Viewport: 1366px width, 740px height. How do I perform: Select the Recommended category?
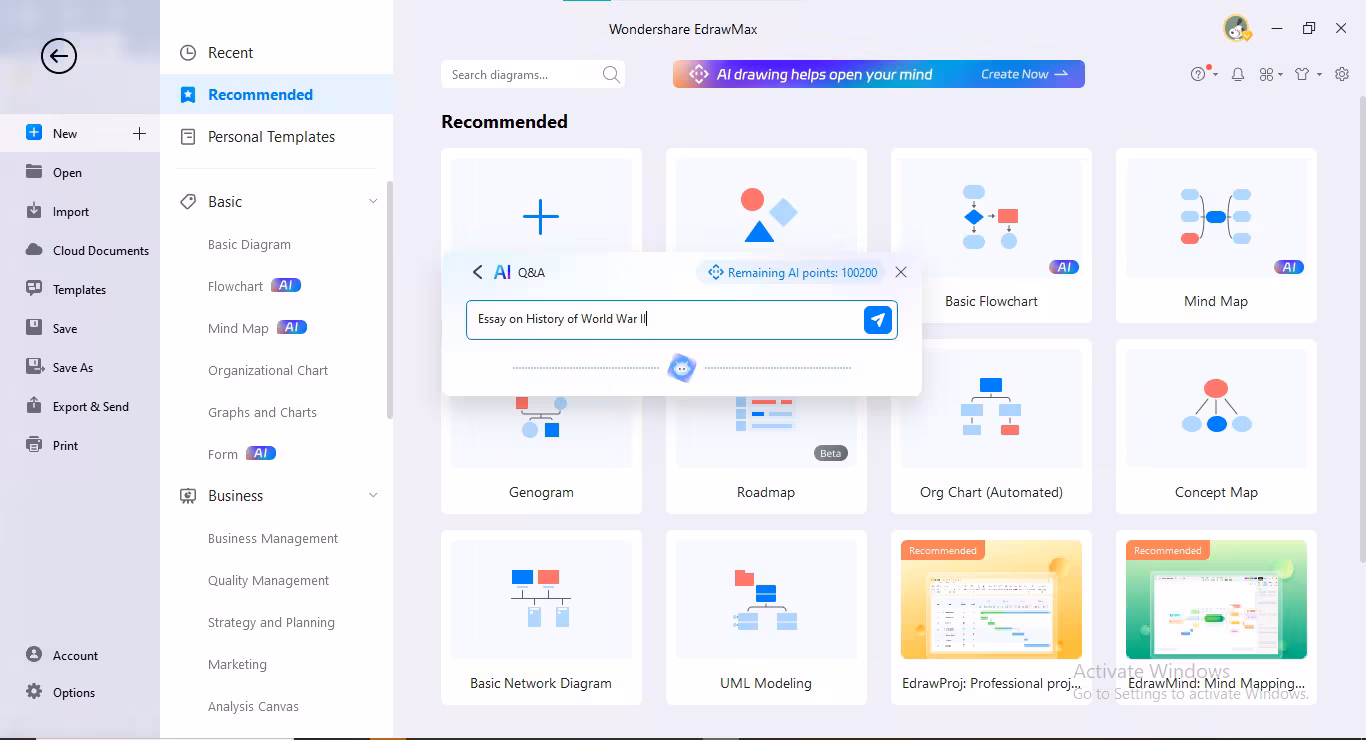click(x=276, y=95)
